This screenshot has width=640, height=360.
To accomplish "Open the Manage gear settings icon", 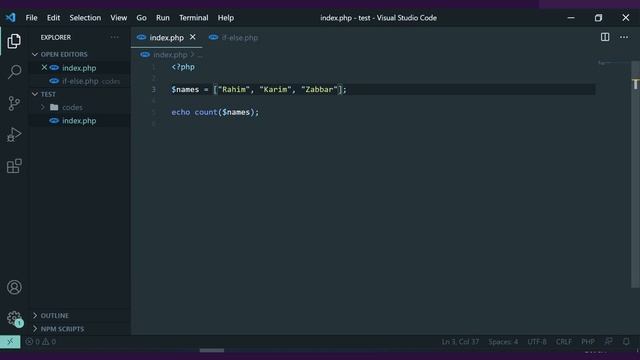I will click(x=14, y=318).
